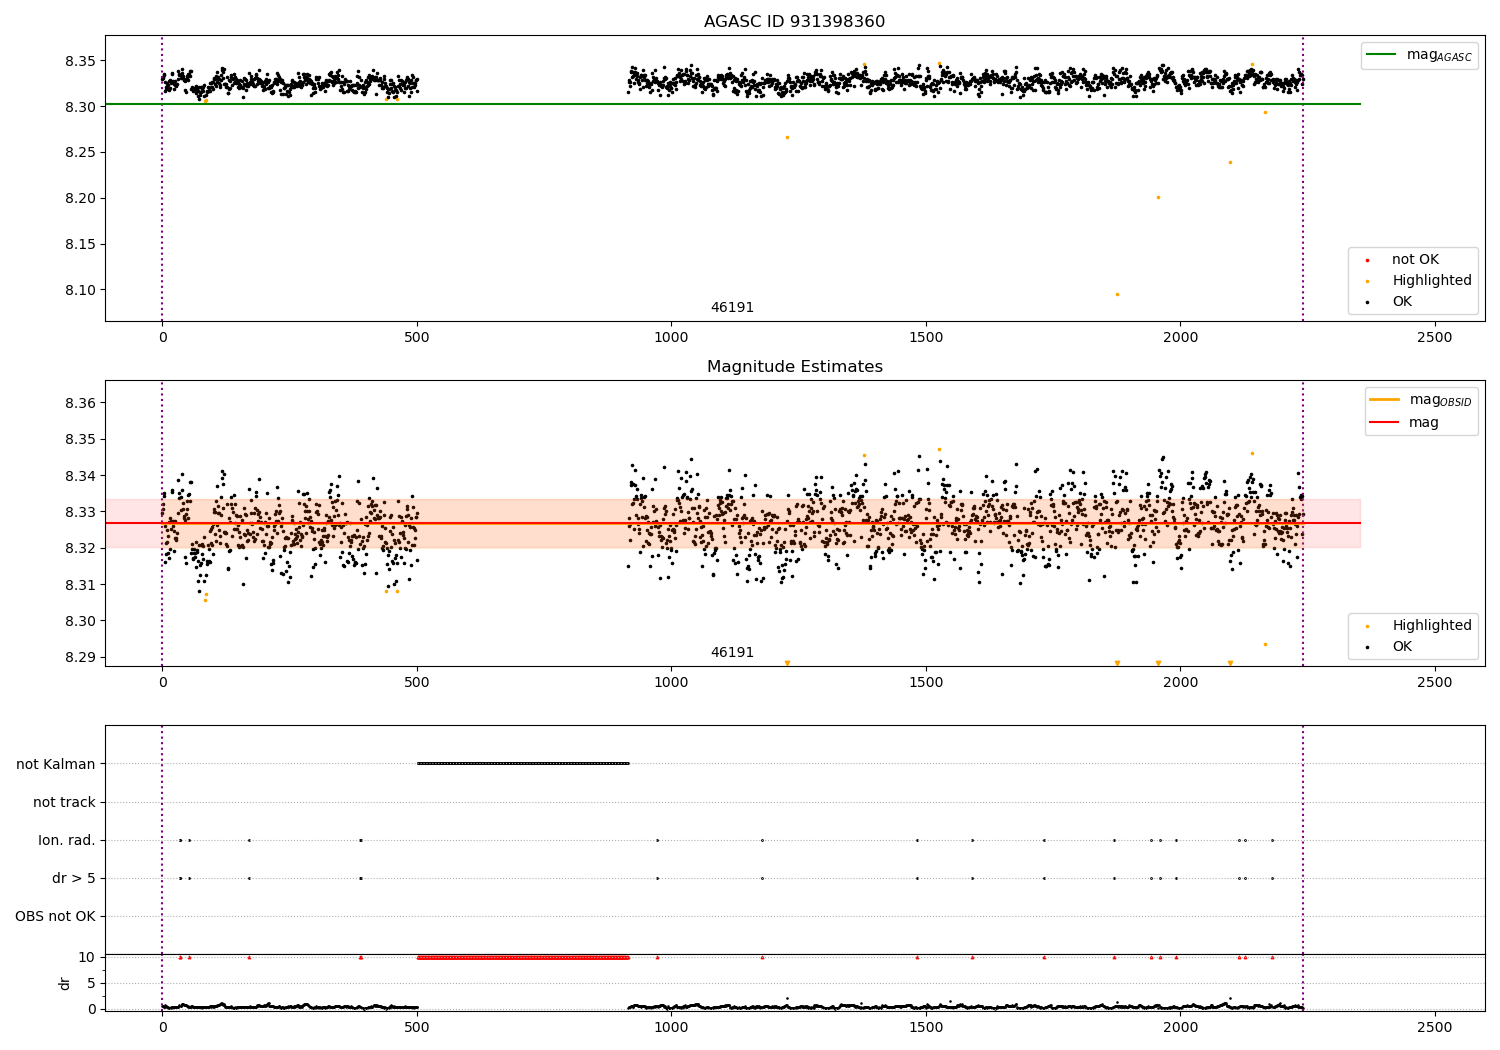1500x1050 pixels.
Task: Click the 8.25 y-tick in top plot
Action: click(x=81, y=153)
